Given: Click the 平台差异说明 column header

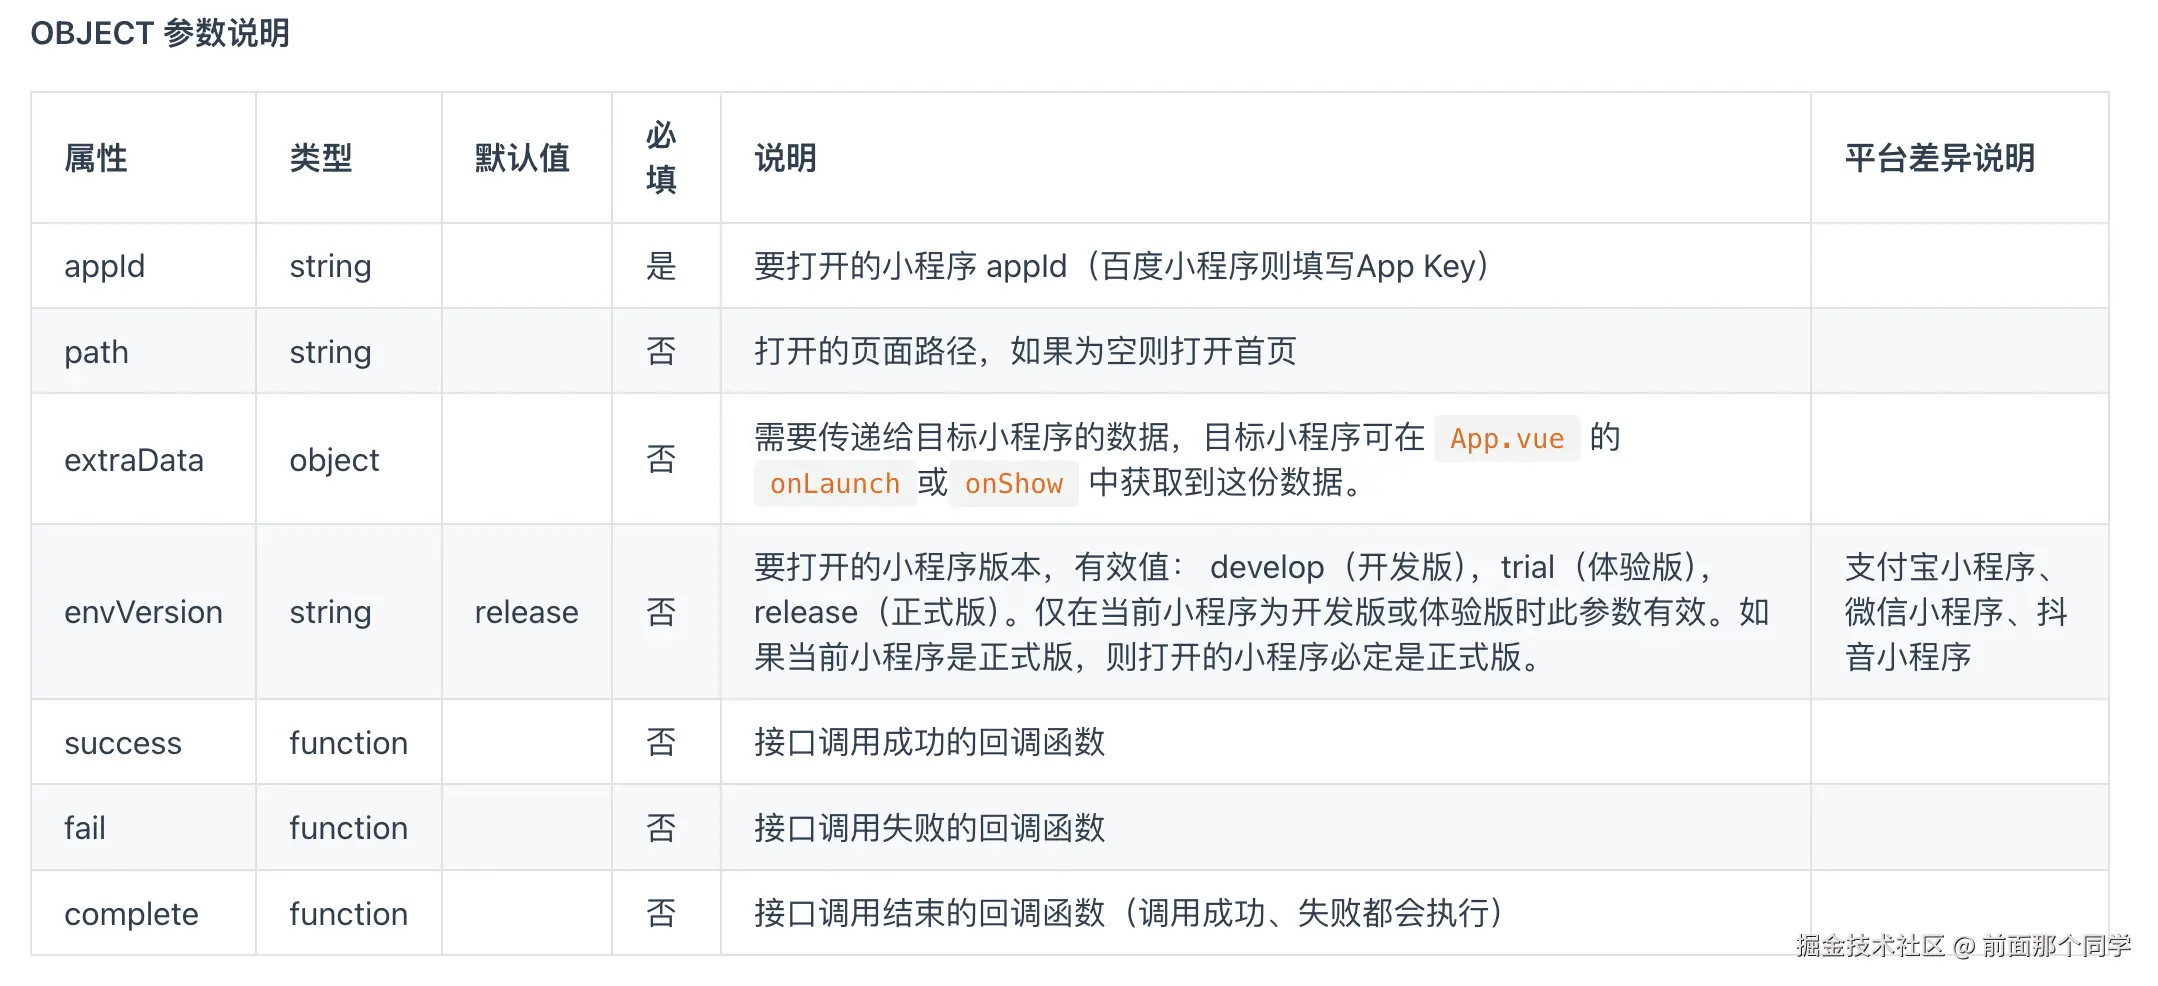Looking at the screenshot, I should pyautogui.click(x=1939, y=158).
